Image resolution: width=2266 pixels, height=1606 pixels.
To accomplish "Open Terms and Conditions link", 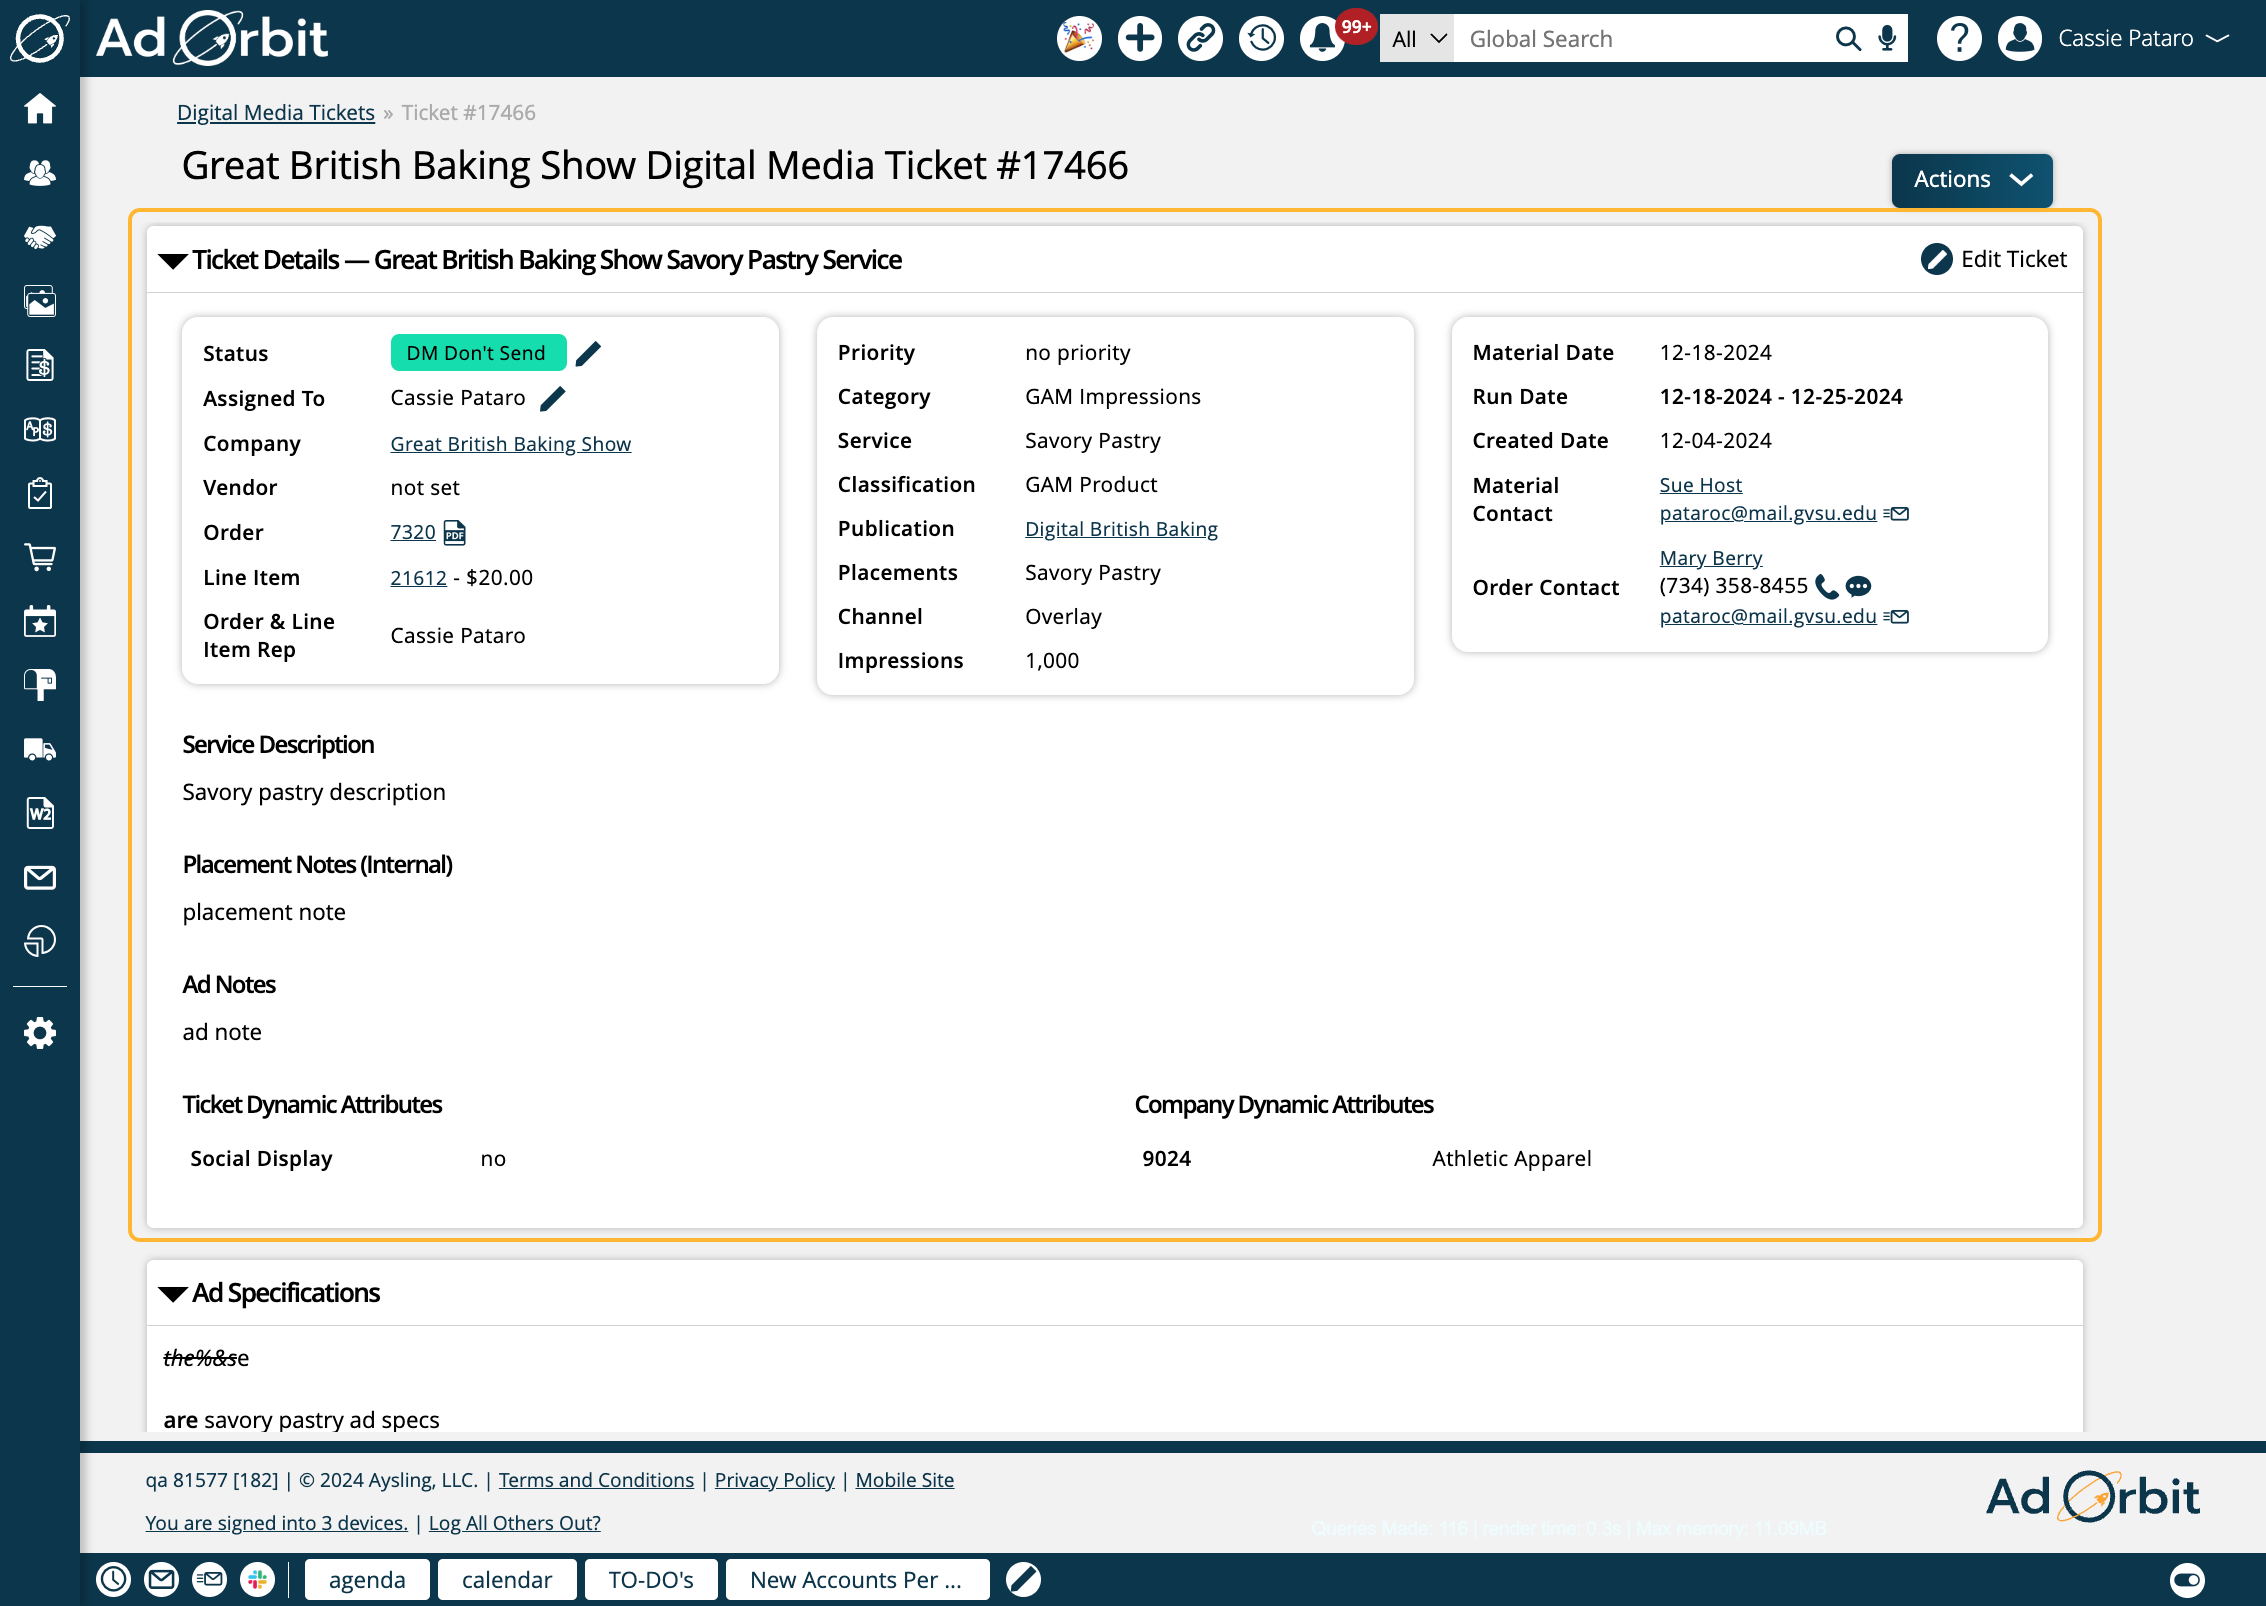I will (596, 1479).
